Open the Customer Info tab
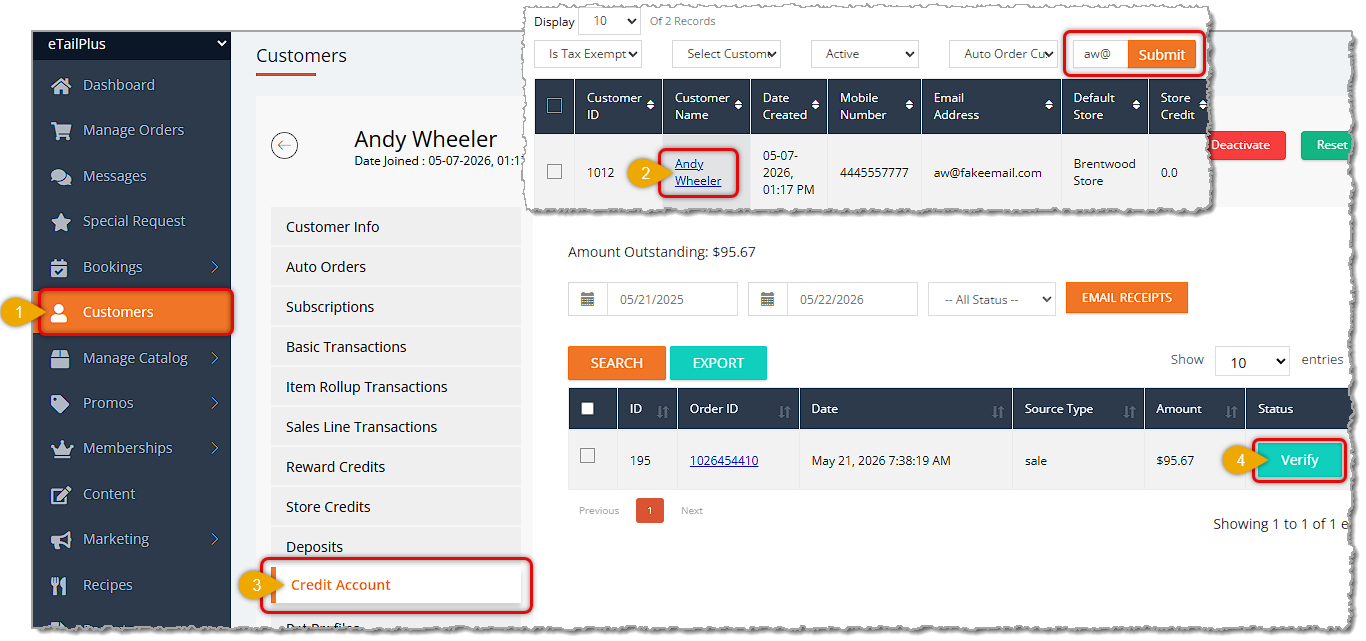 395,227
